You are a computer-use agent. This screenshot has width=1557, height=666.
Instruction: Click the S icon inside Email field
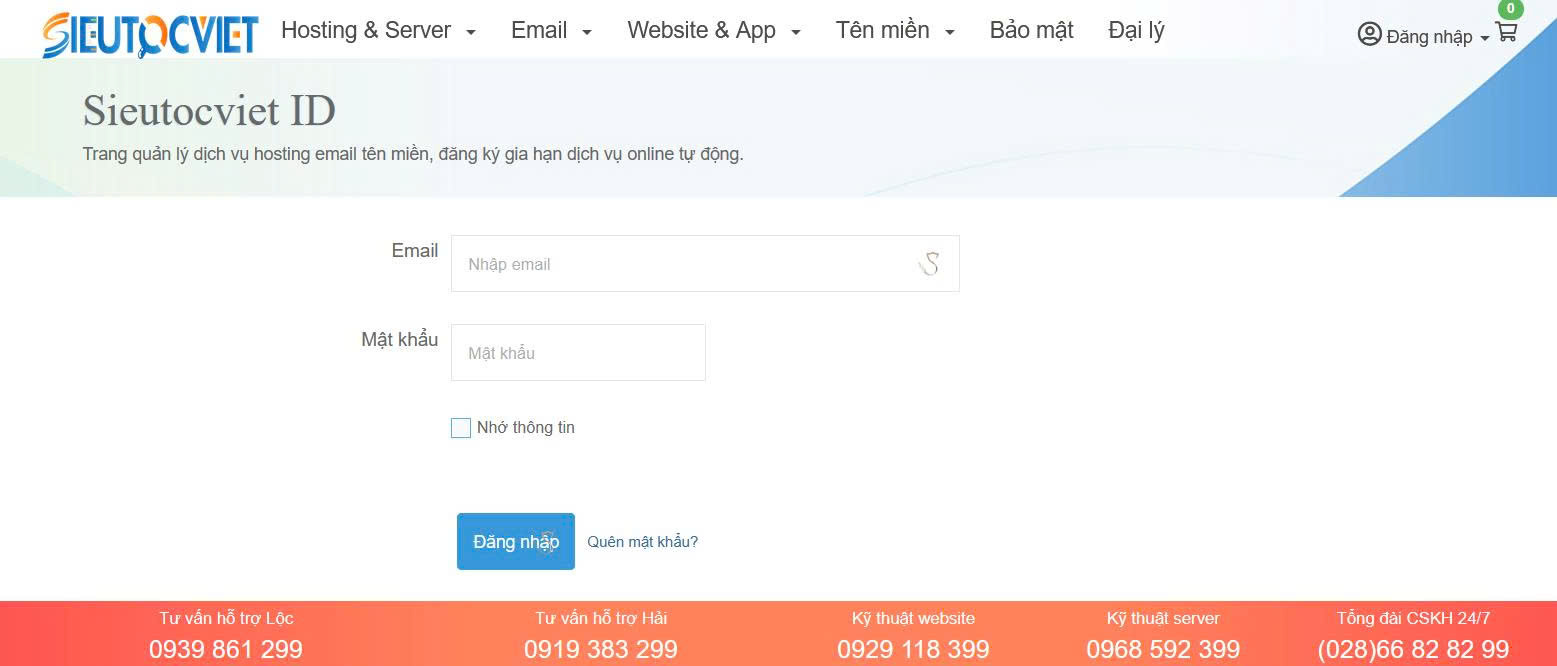[x=930, y=264]
